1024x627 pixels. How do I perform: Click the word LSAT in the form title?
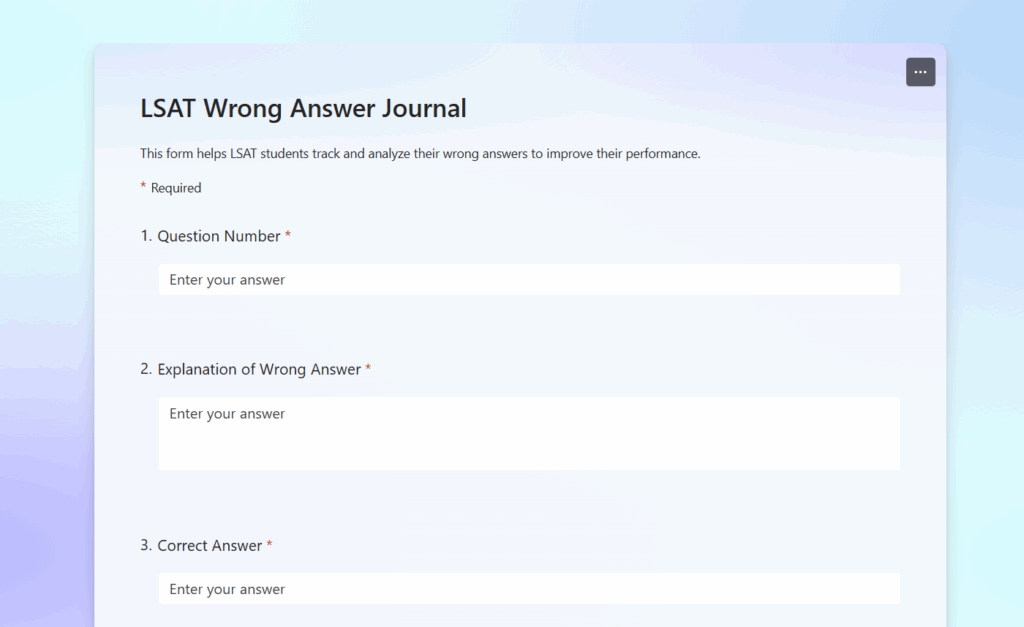point(170,108)
